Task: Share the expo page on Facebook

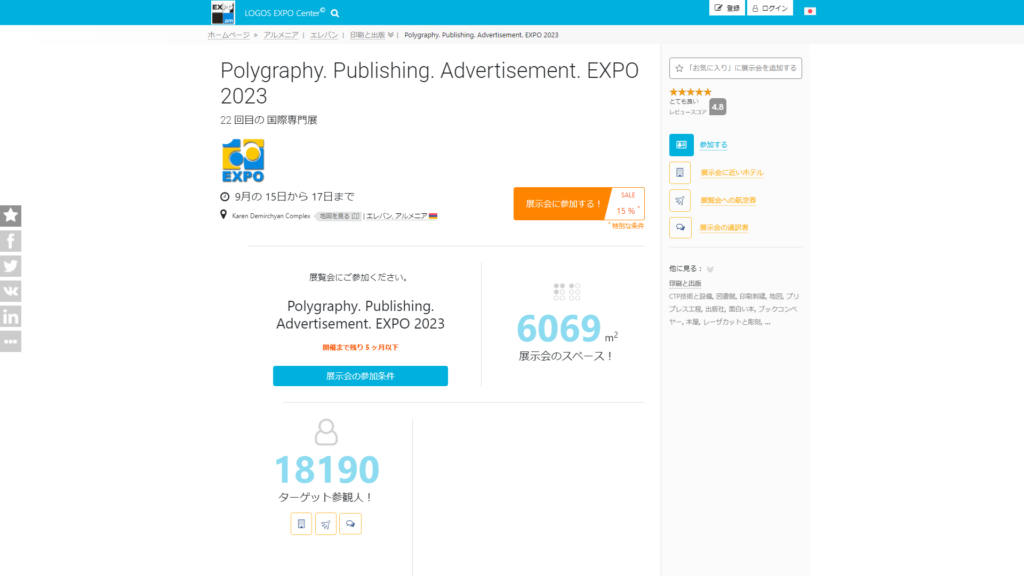Action: click(11, 241)
